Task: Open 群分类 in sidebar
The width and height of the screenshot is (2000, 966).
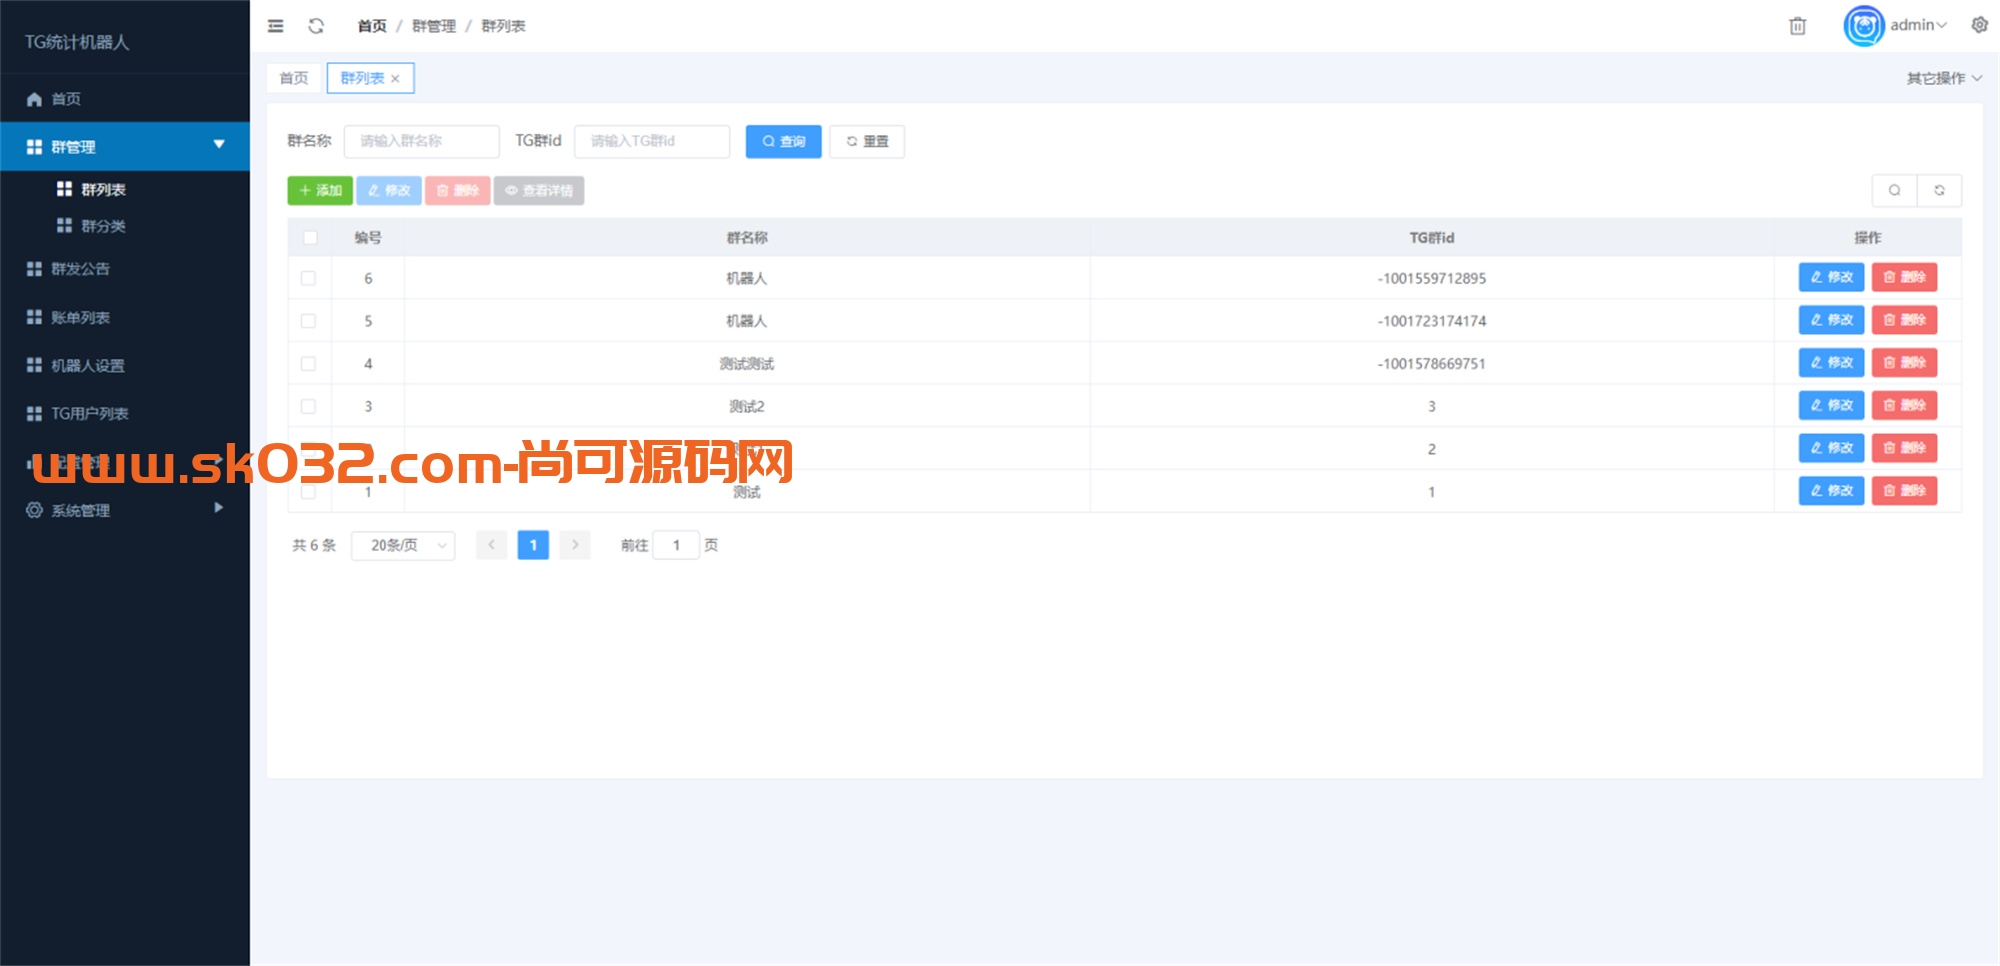Action: pos(125,226)
